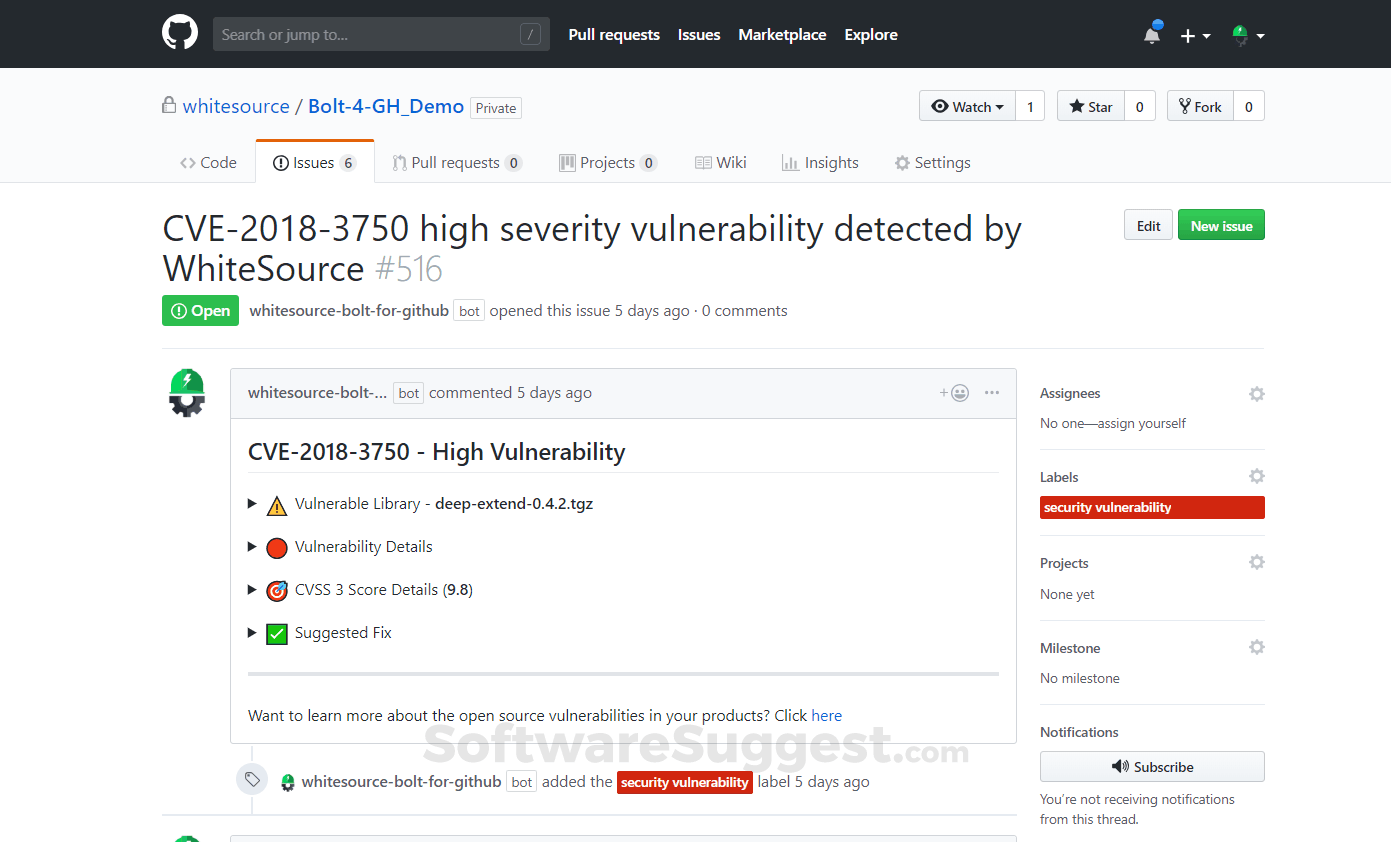
Task: Open whitesource-bolt-for-github author link in header
Action: pos(349,310)
